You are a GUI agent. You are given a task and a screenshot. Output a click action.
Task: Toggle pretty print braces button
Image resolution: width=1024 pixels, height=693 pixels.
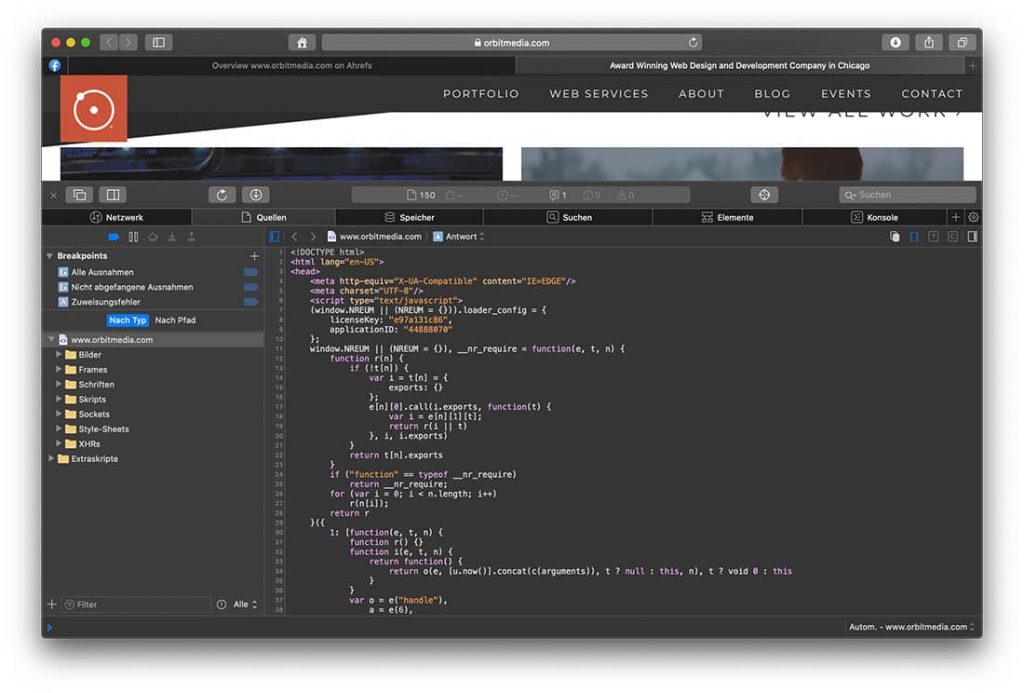tap(914, 236)
